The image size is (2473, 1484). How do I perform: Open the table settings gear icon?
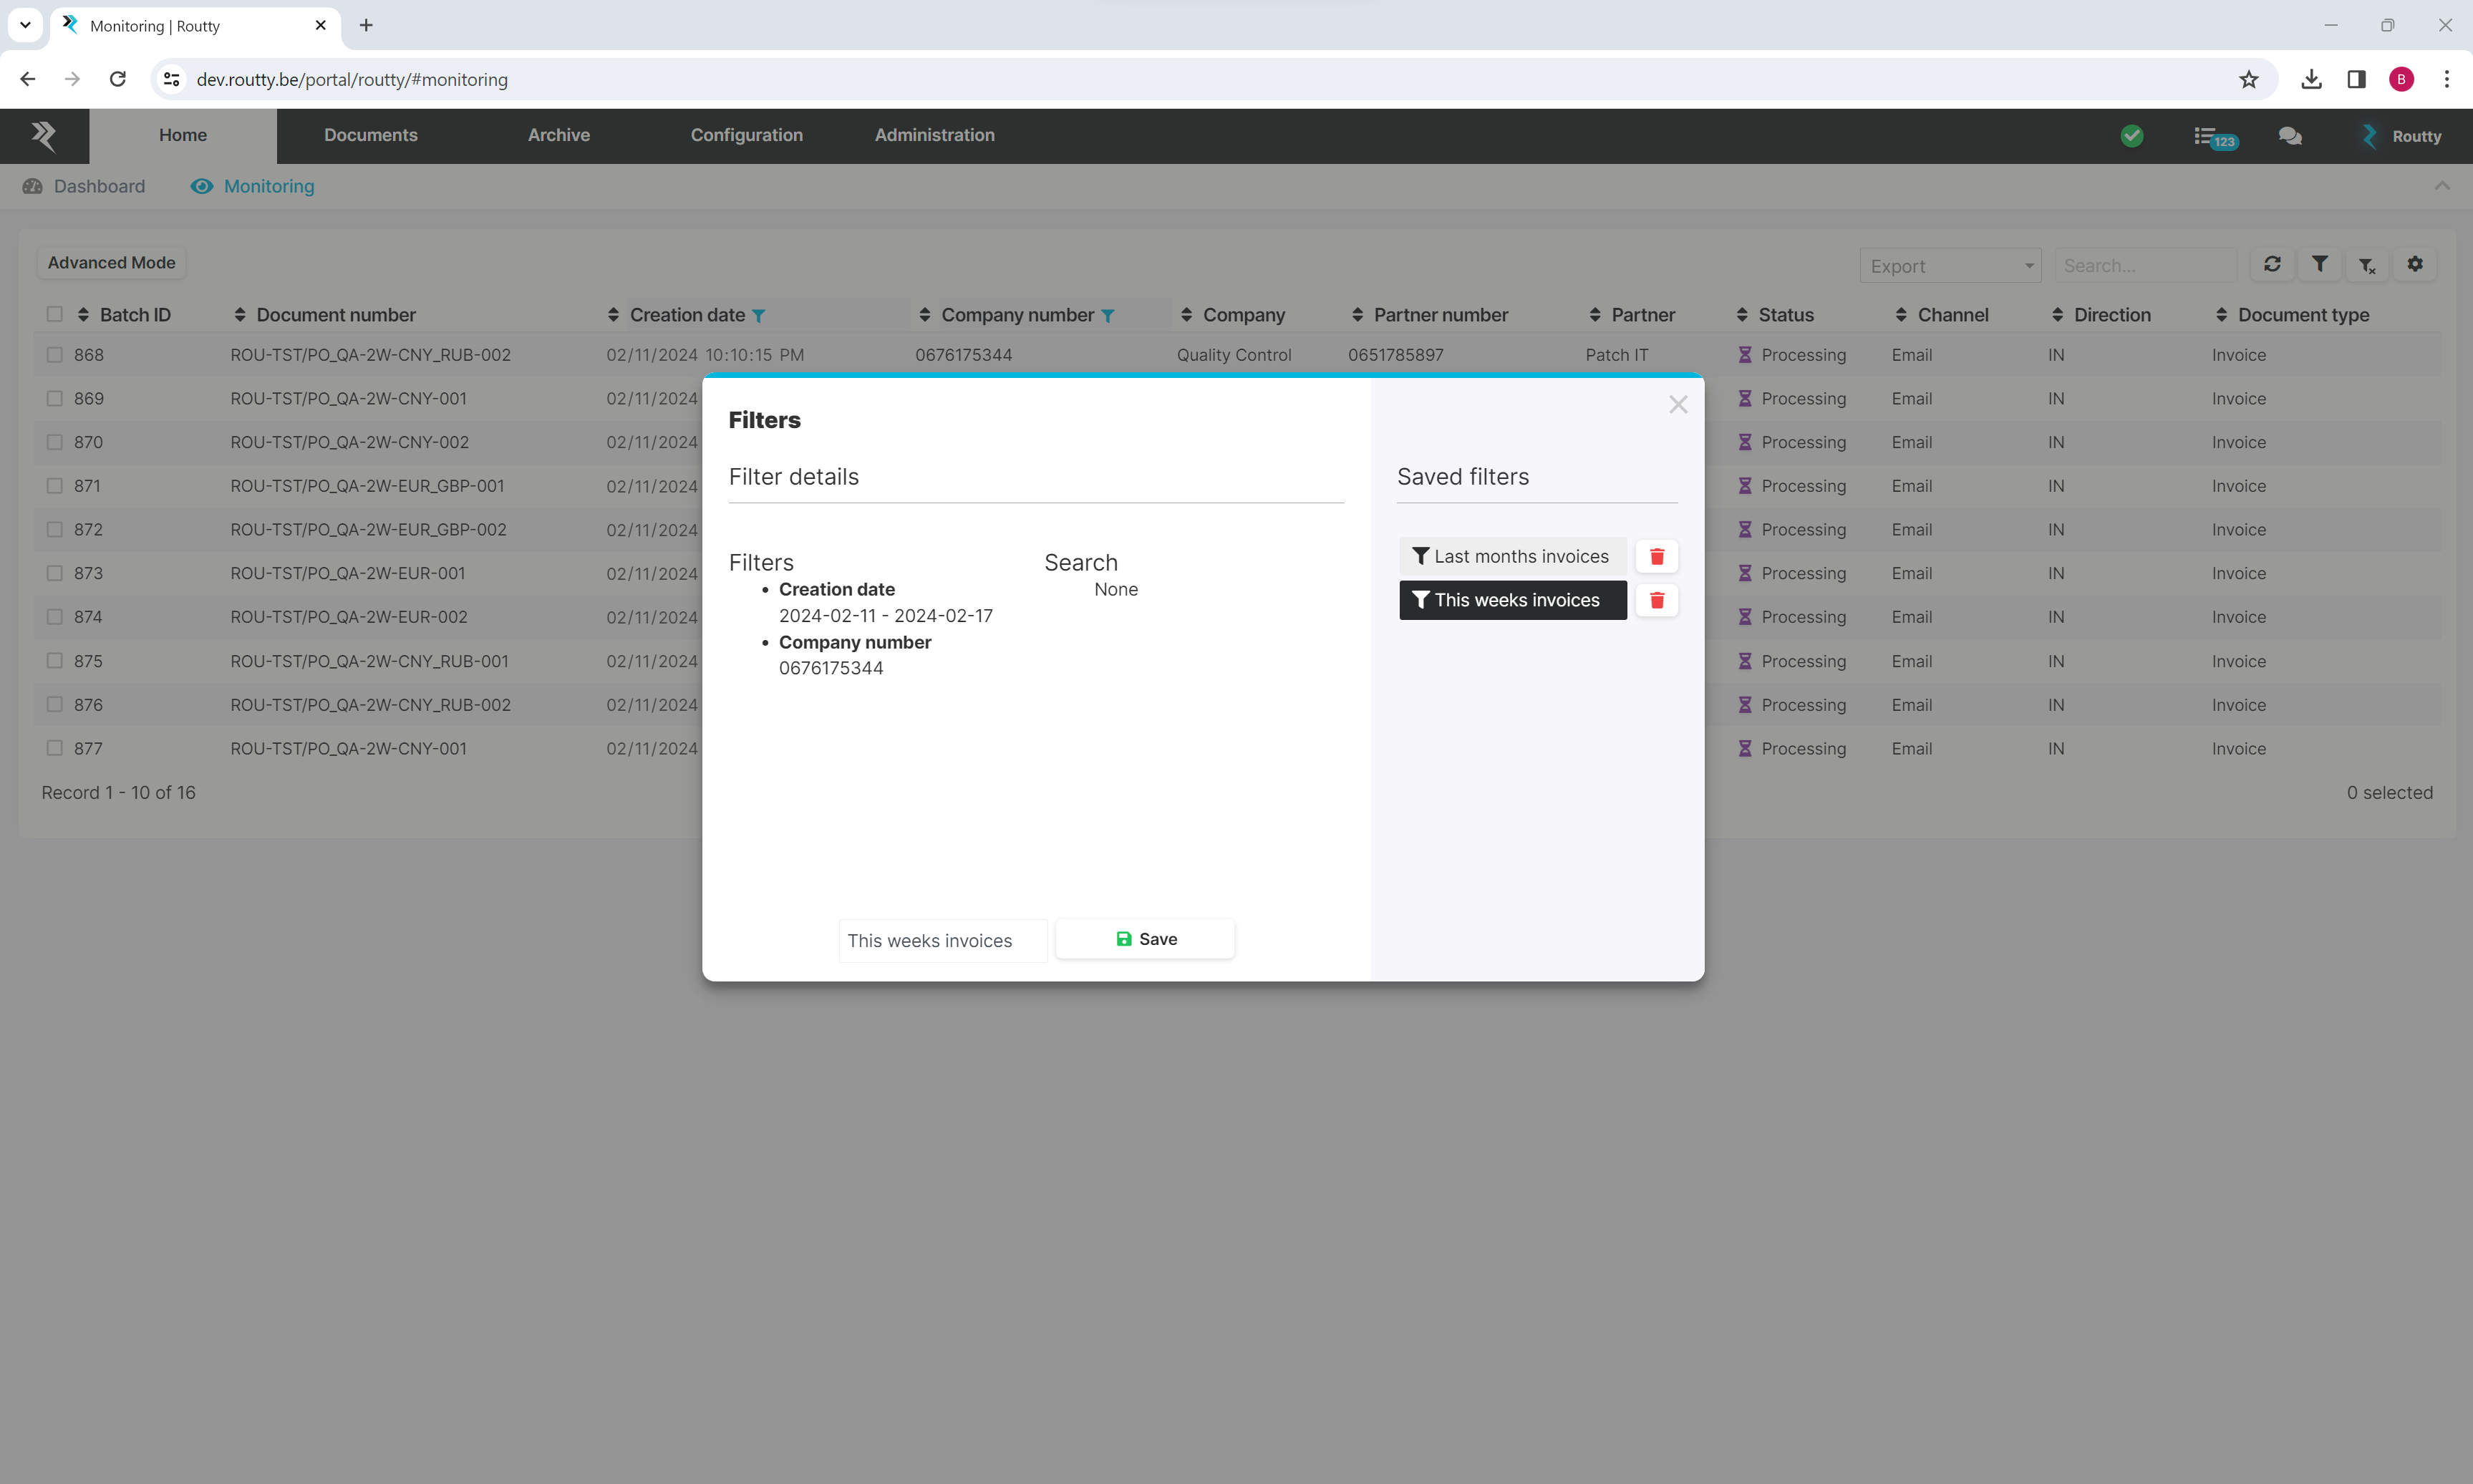point(2415,264)
